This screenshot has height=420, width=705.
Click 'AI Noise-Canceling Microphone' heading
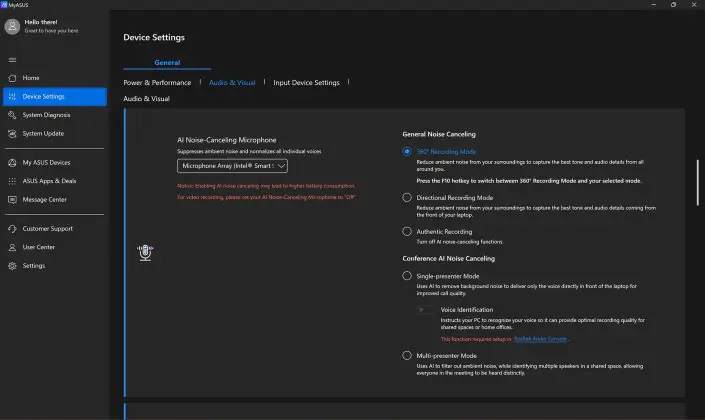coord(227,140)
